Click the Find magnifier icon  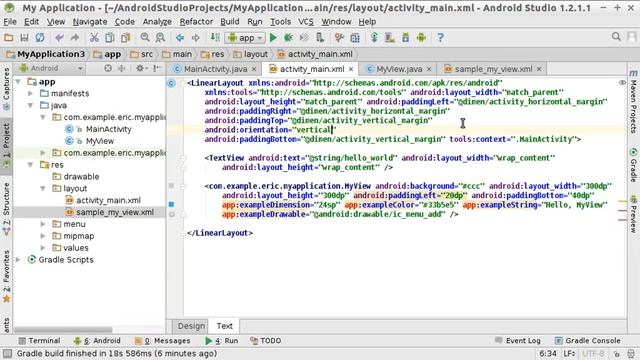pyautogui.click(x=145, y=38)
